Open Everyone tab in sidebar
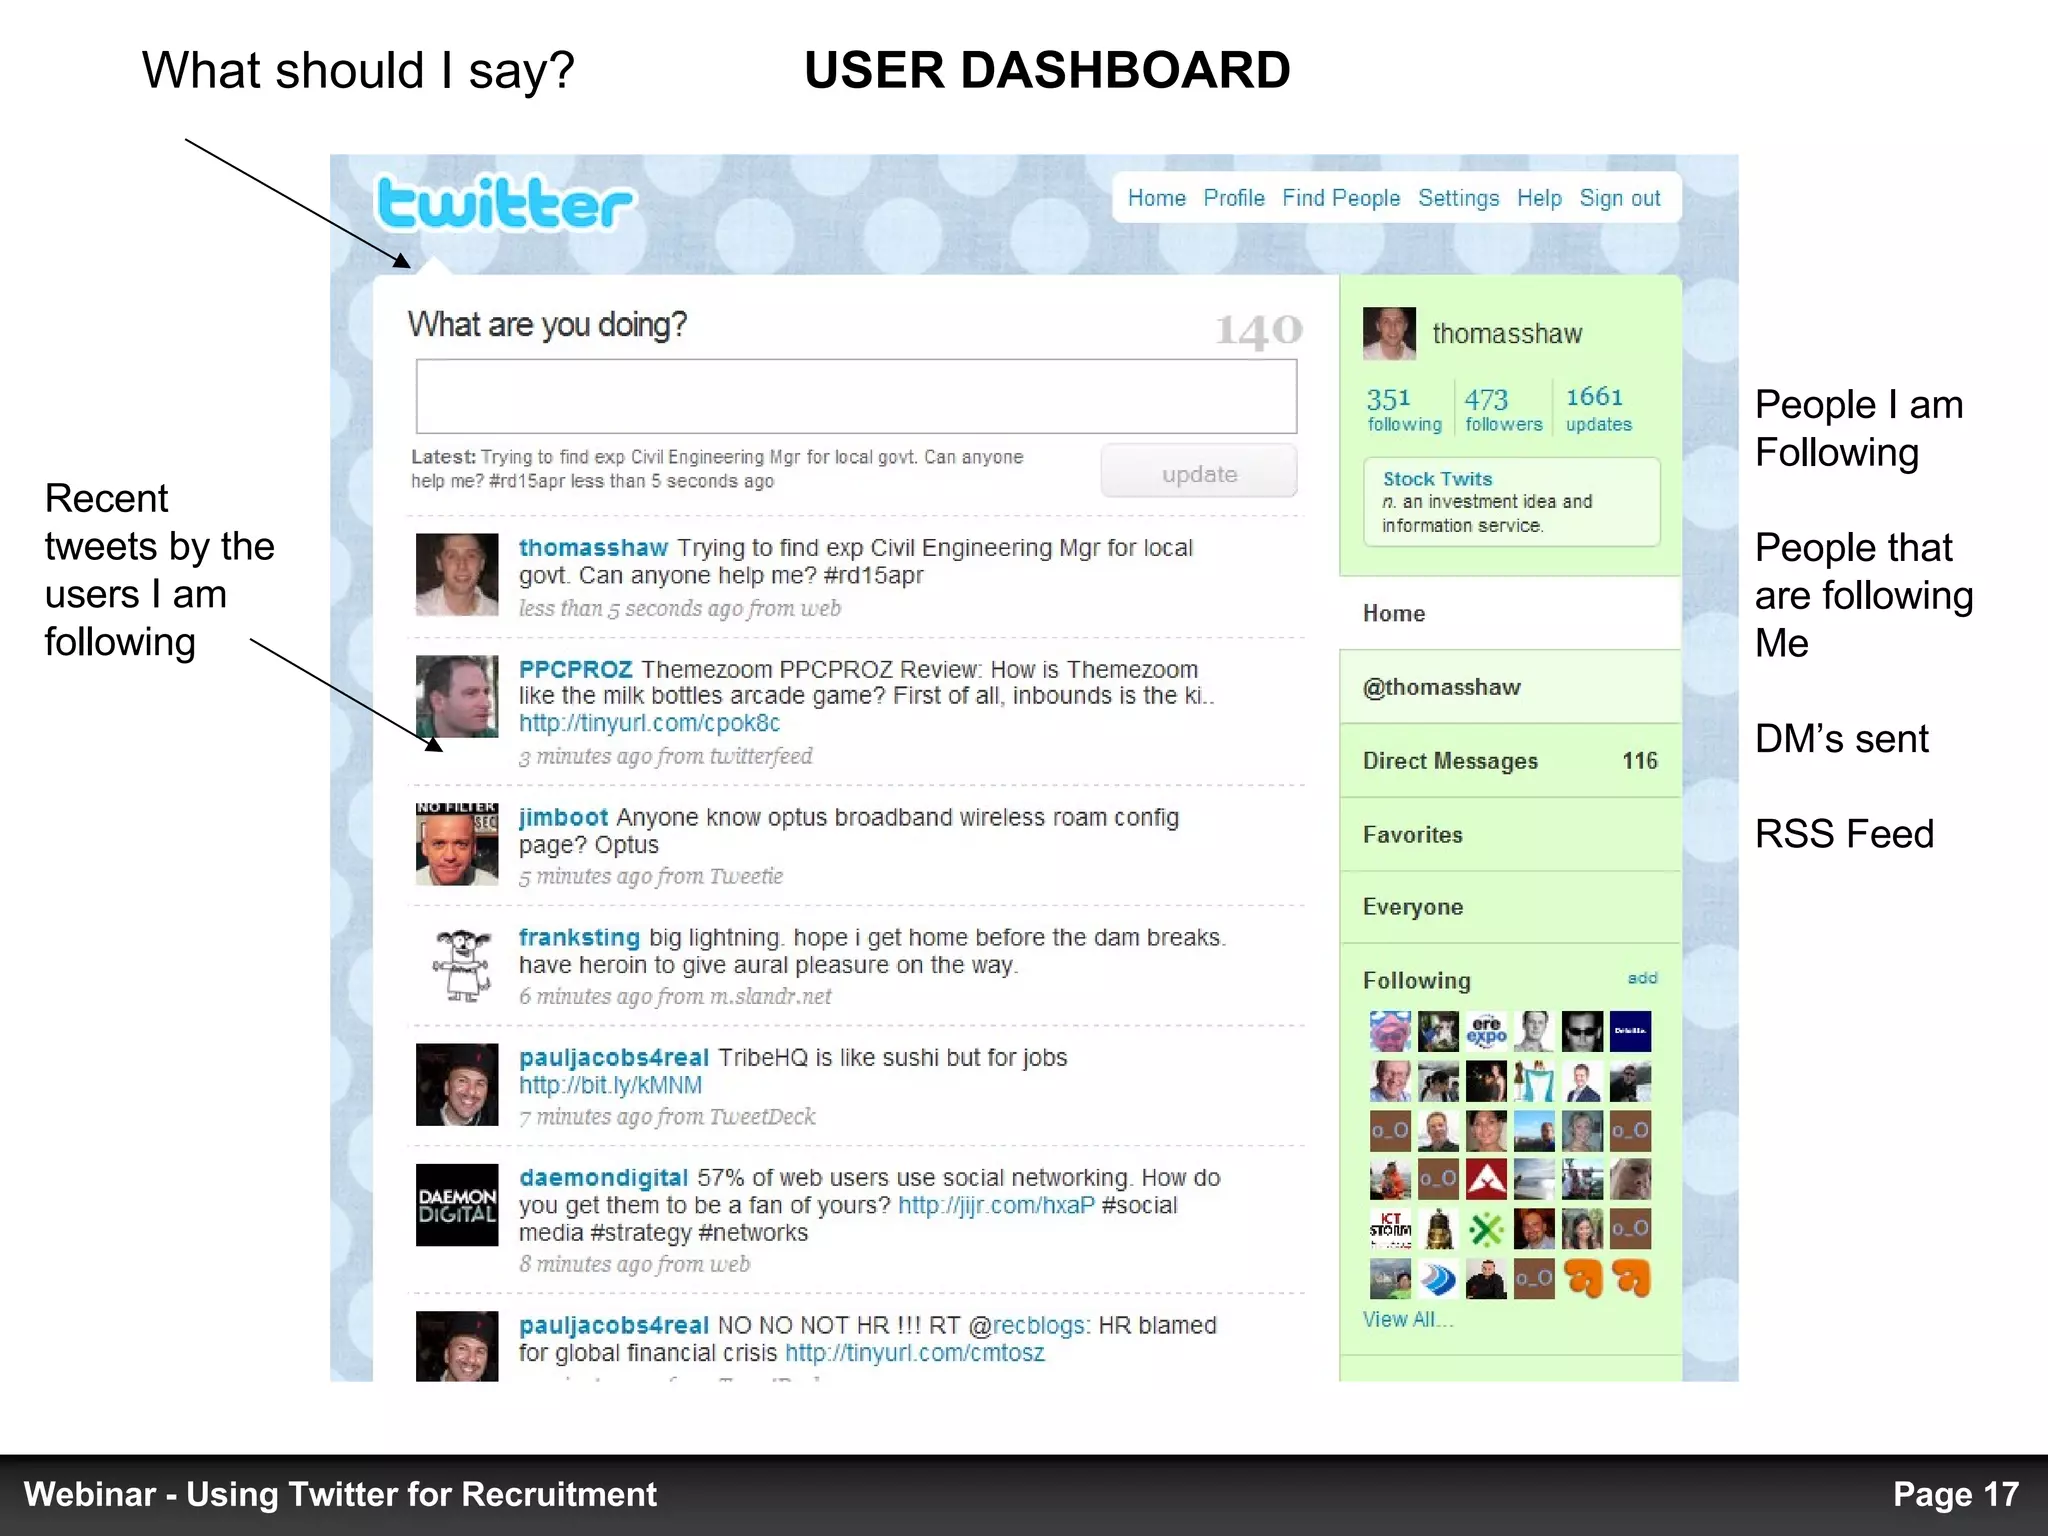The width and height of the screenshot is (2048, 1536). click(1510, 907)
